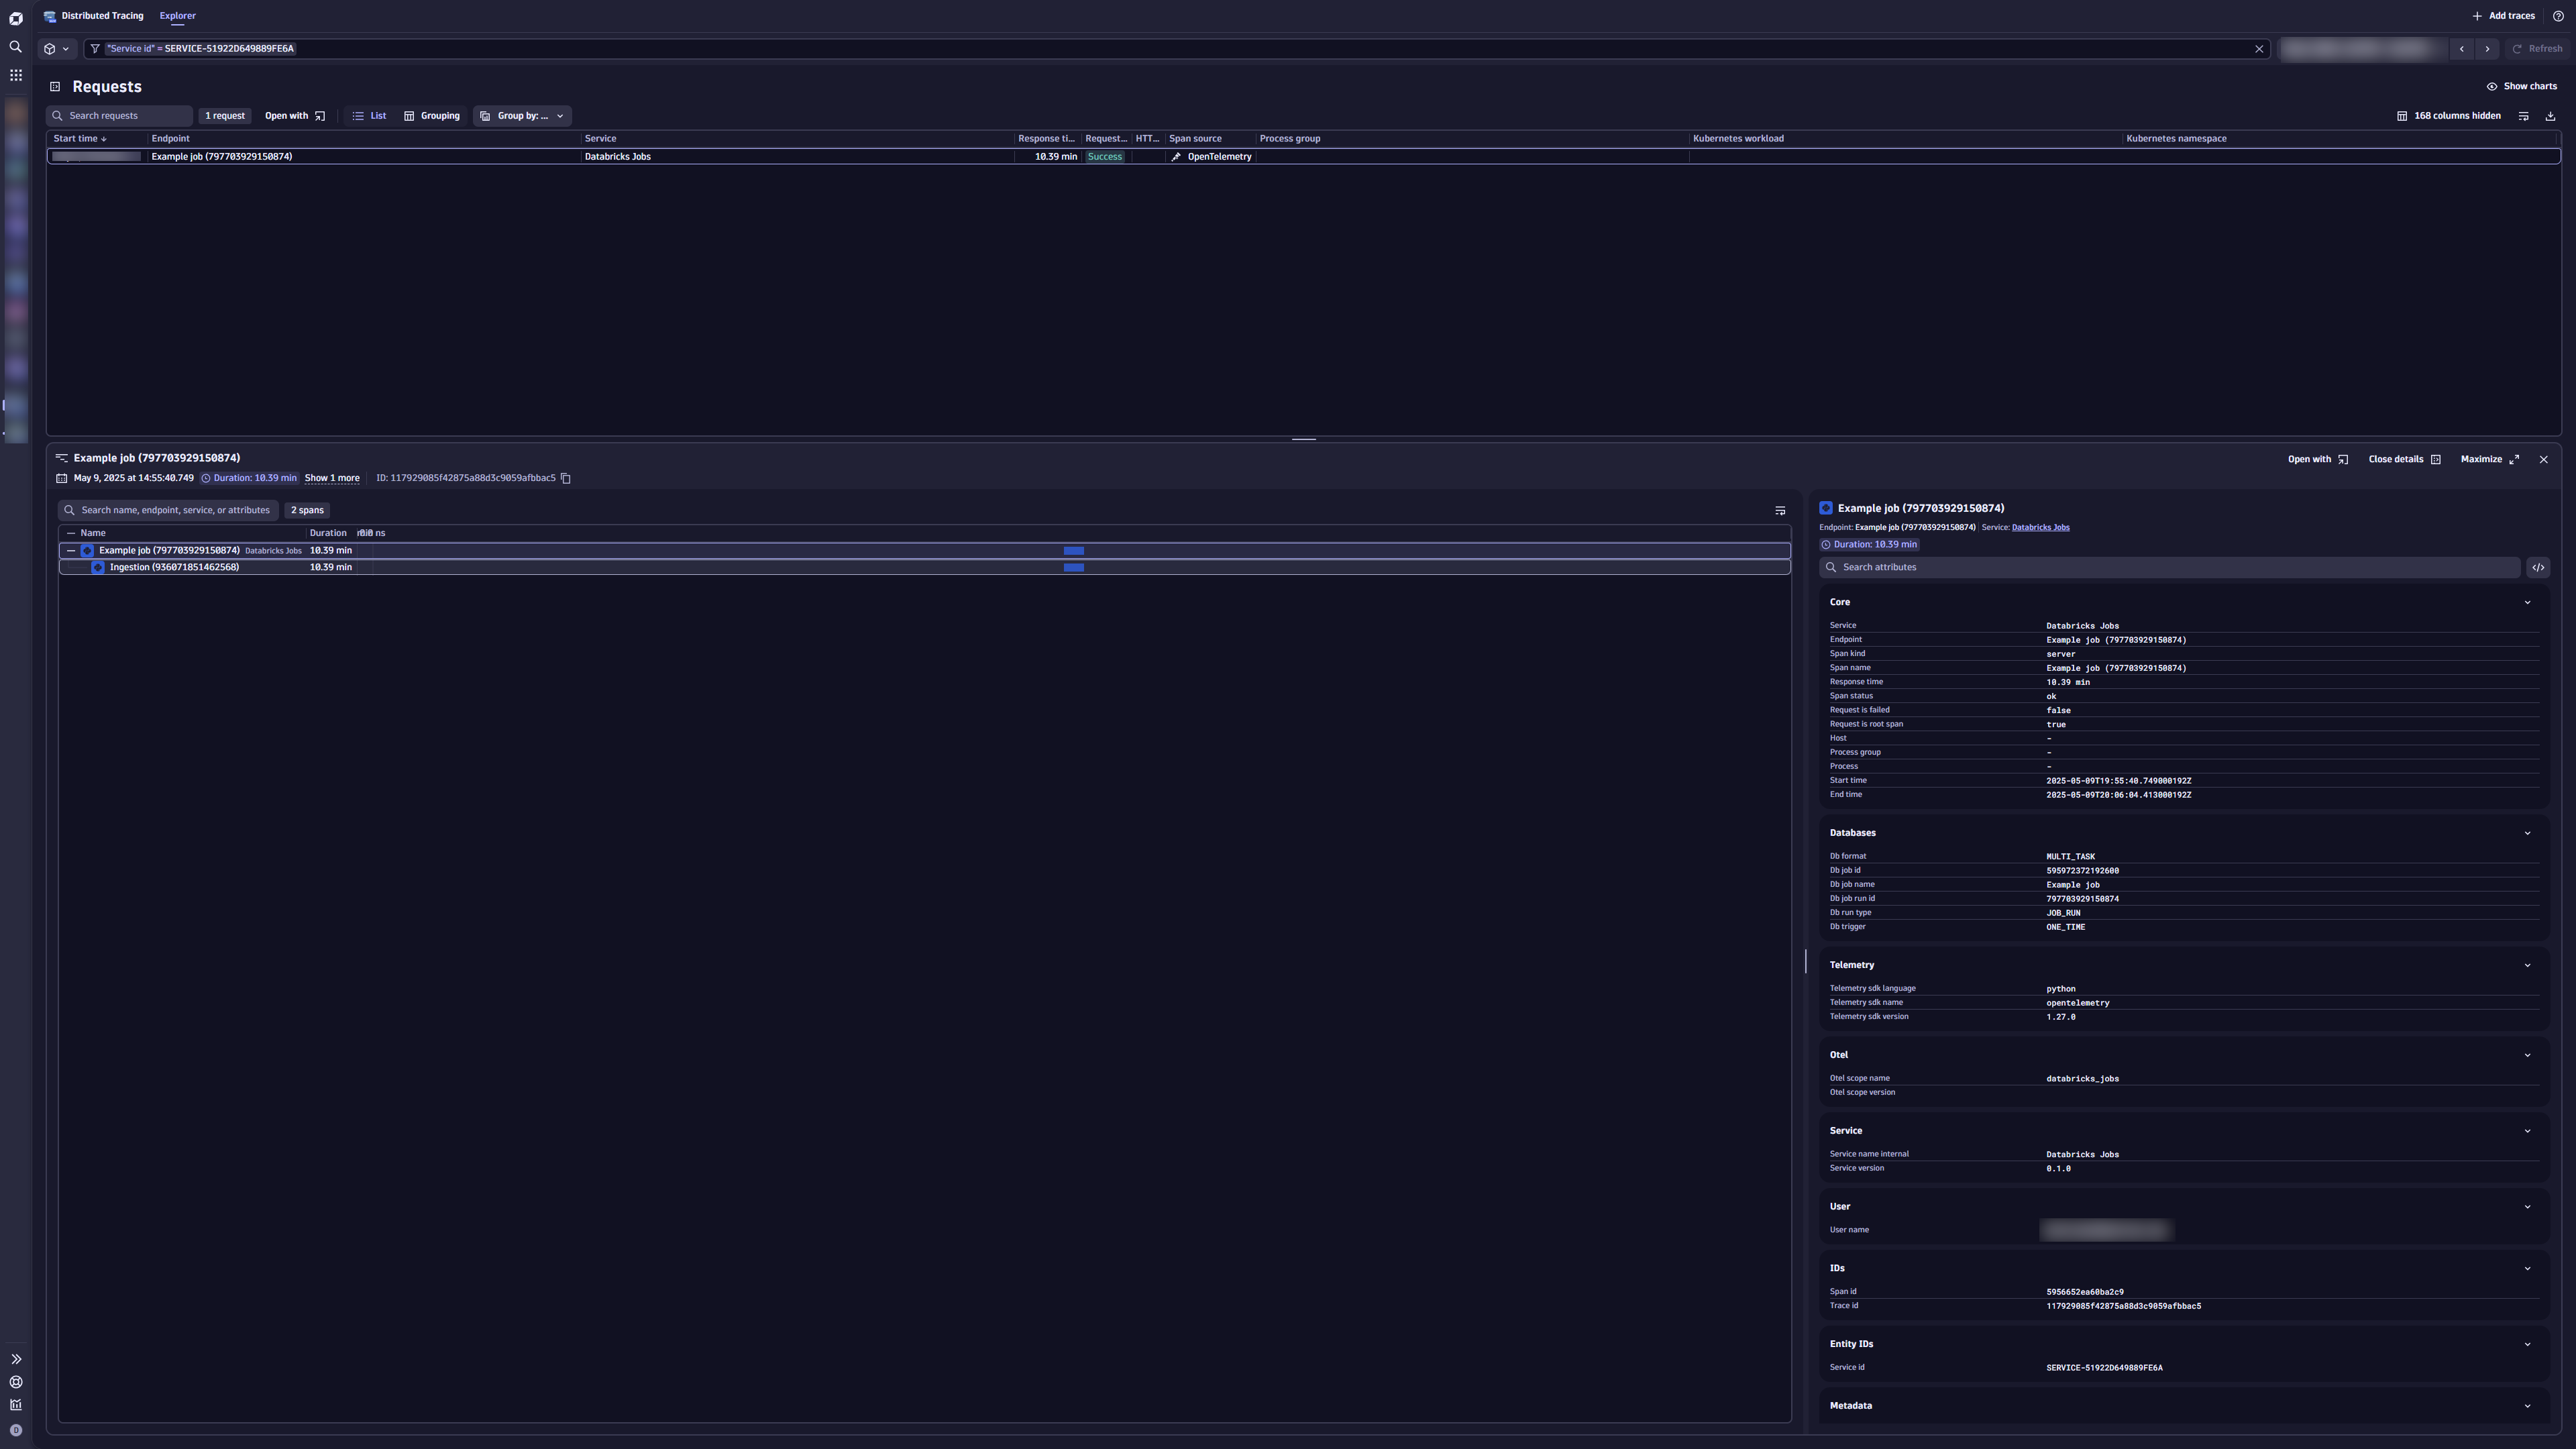Open the user profile icon at sidebar bottom

16,1430
